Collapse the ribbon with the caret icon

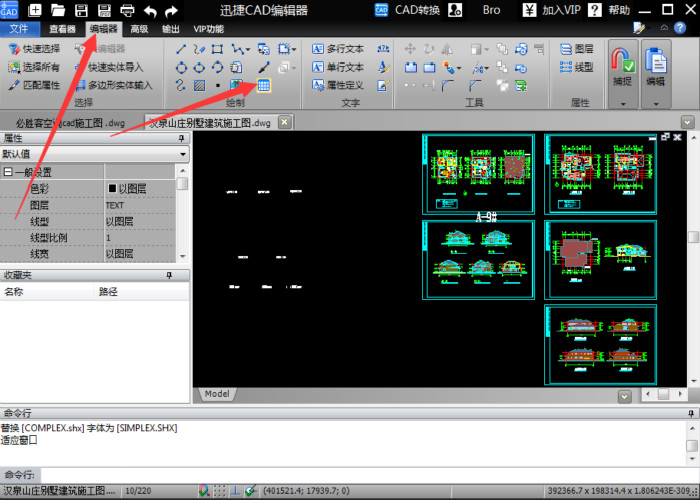(664, 28)
